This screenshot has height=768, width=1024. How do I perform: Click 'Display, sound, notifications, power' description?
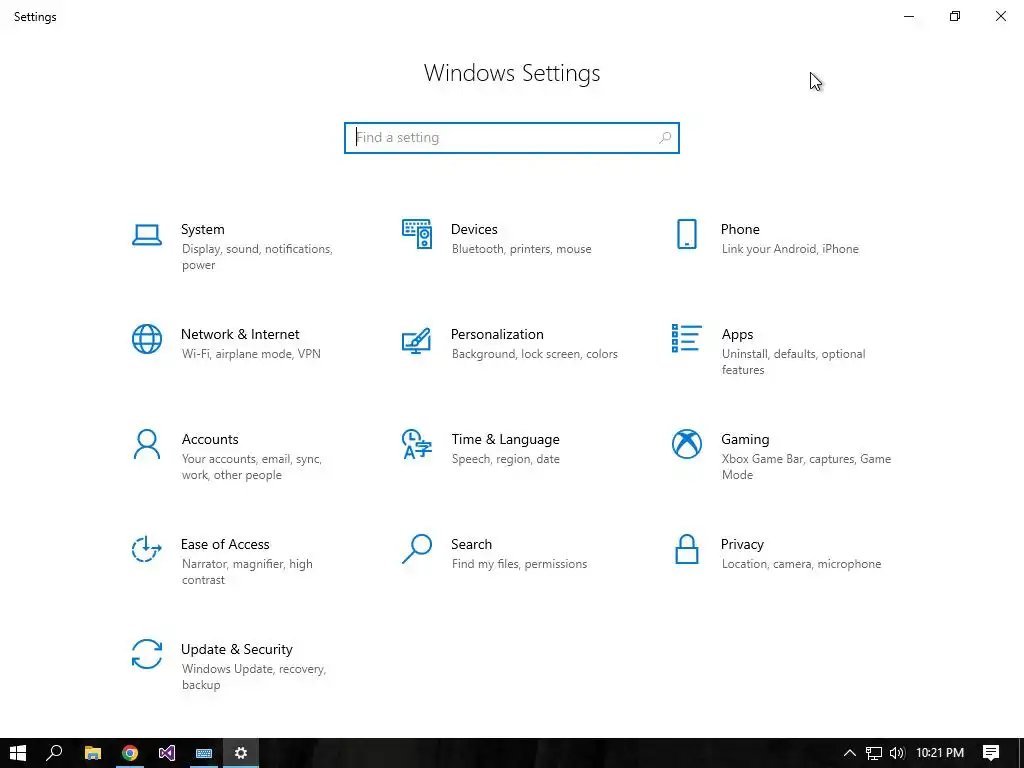257,257
